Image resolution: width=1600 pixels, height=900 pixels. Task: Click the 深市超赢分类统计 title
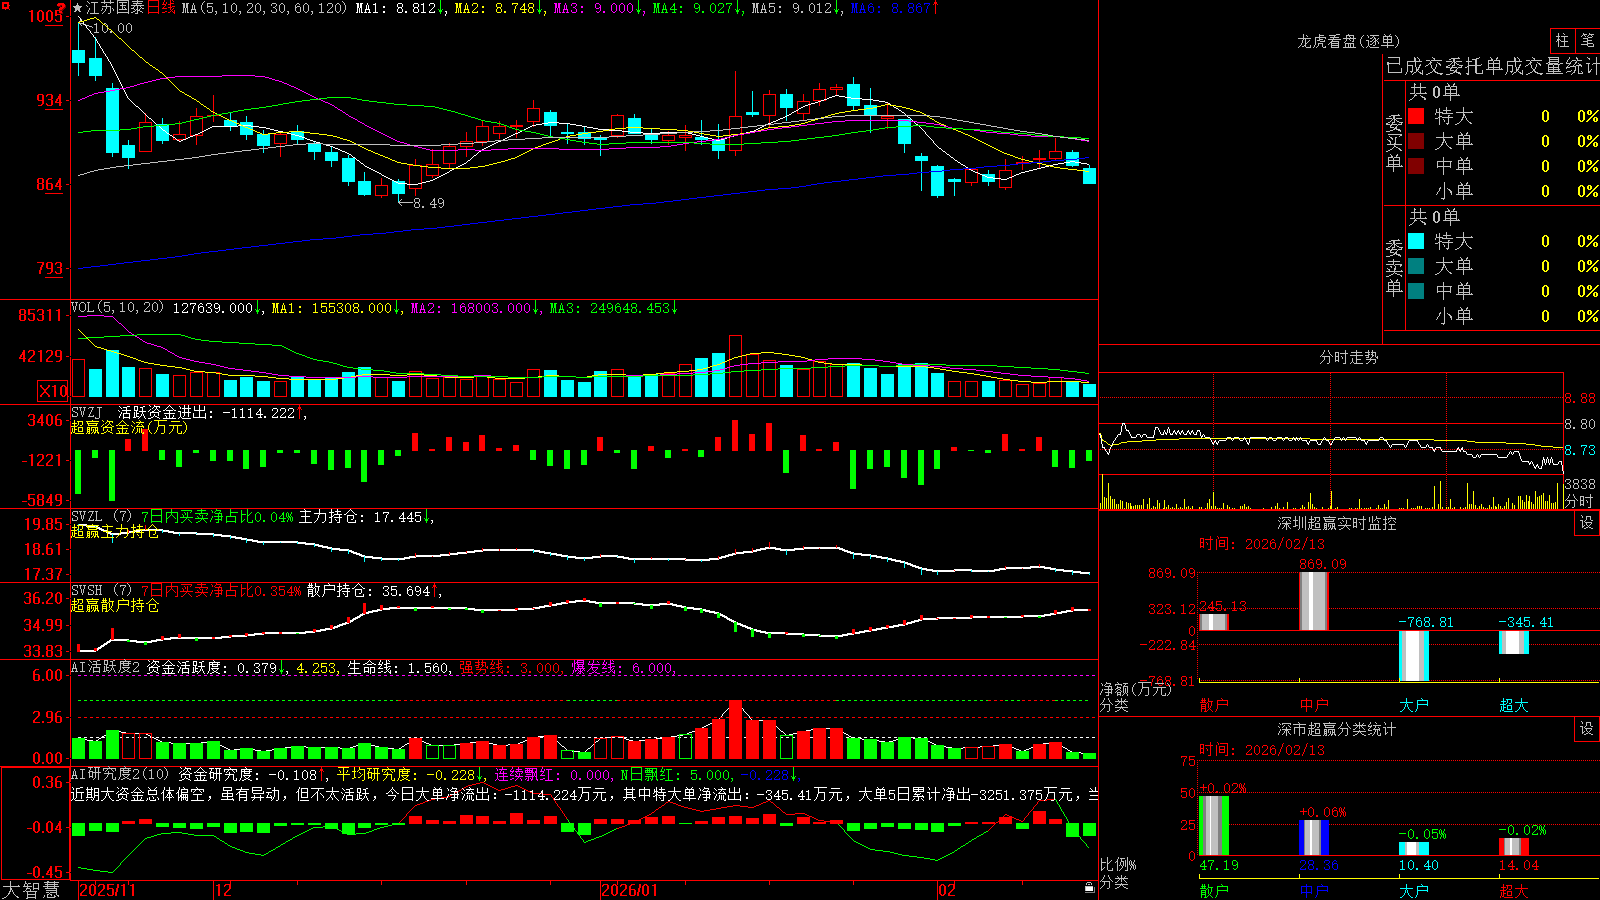tap(1336, 729)
